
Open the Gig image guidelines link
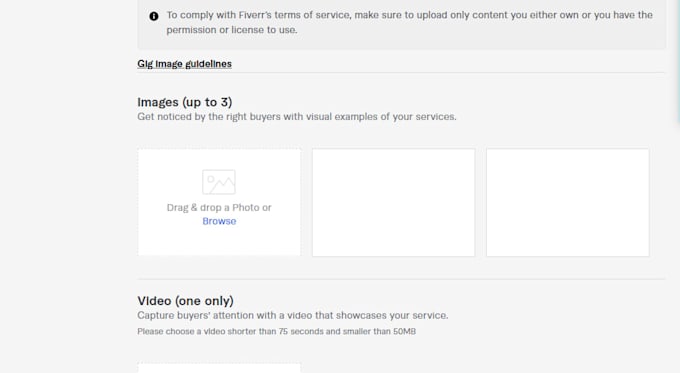[x=184, y=64]
